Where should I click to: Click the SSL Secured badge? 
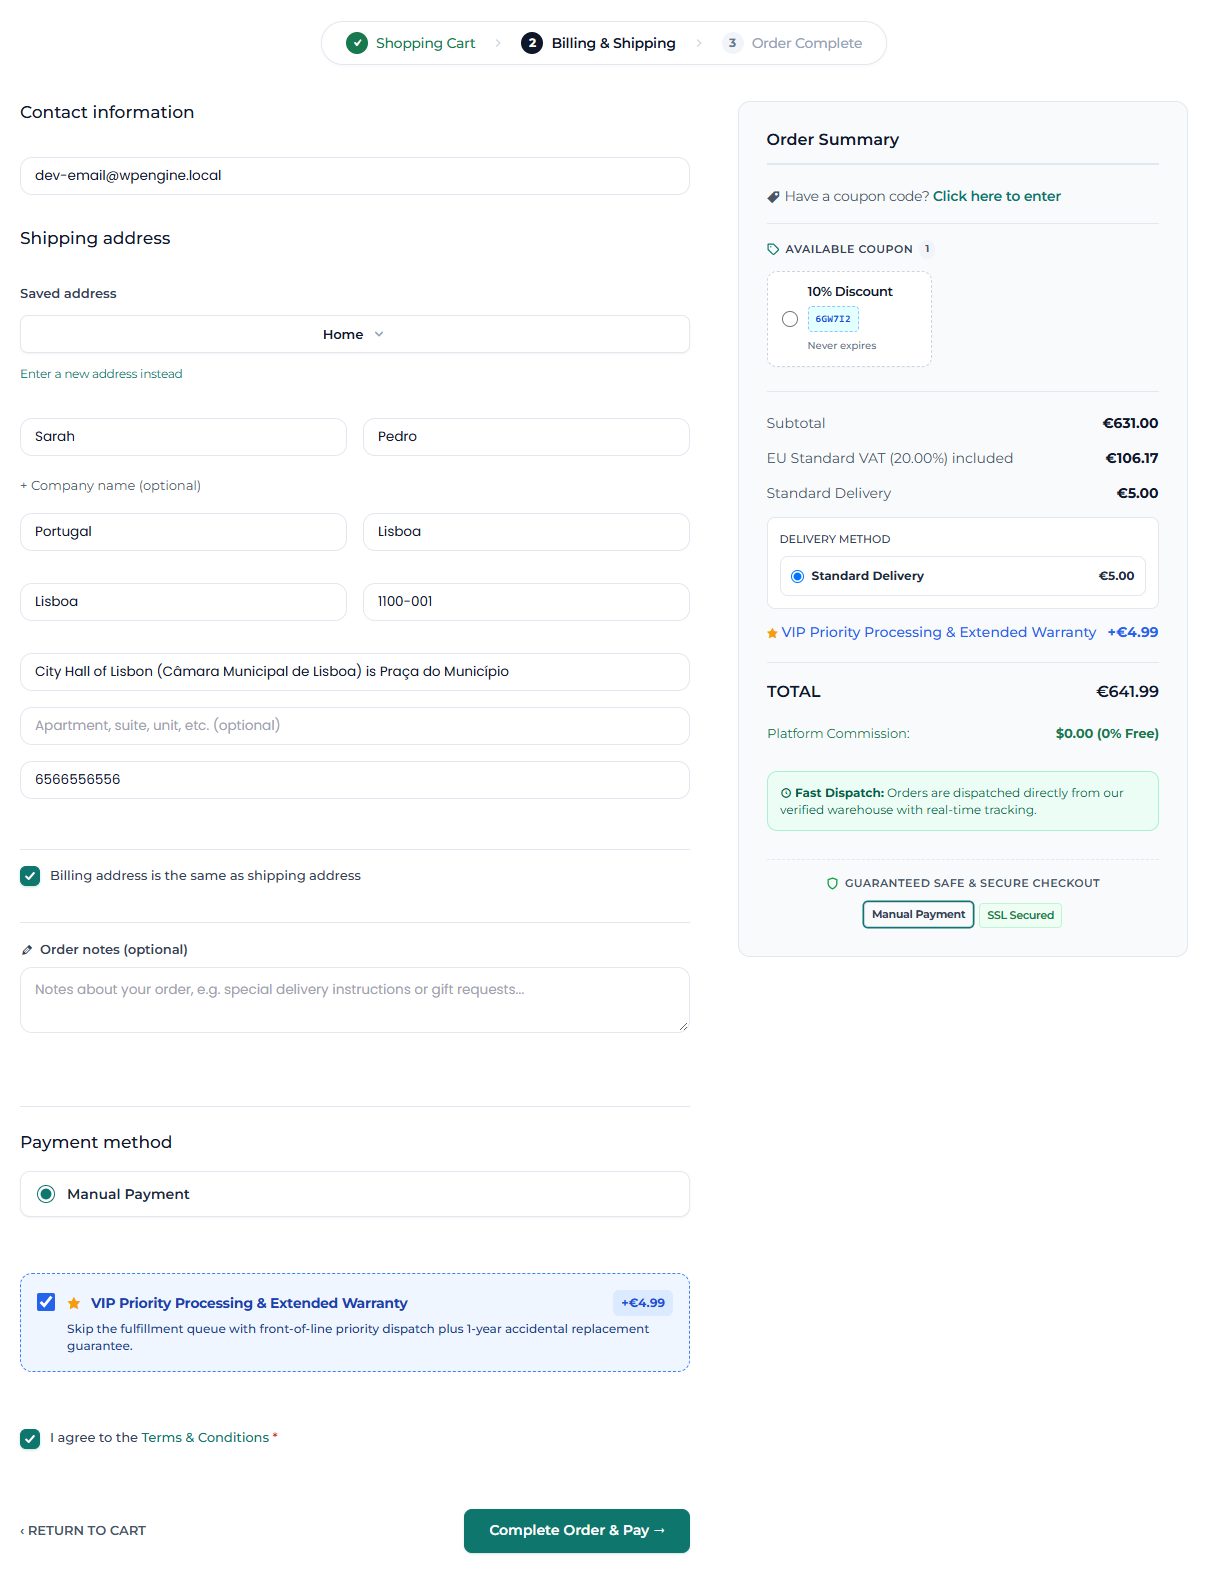click(1020, 915)
